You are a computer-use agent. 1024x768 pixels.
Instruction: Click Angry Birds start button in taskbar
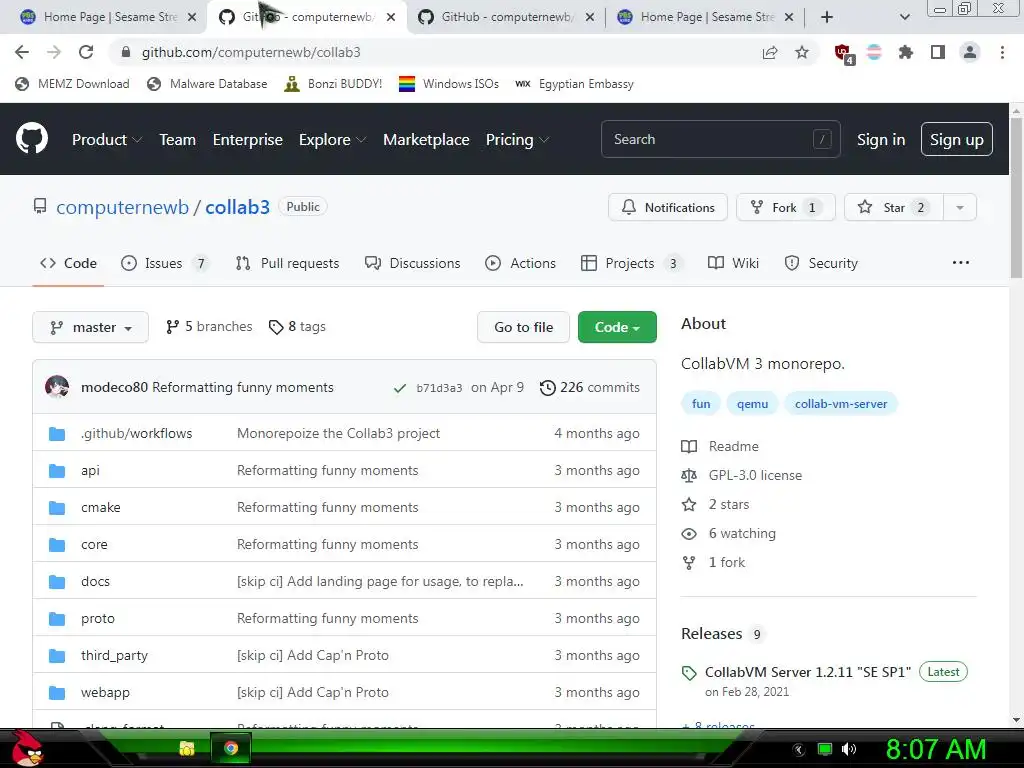click(x=27, y=748)
